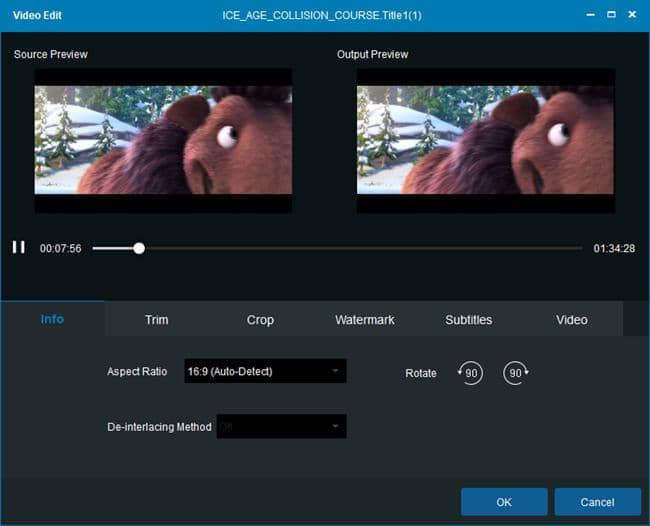This screenshot has width=650, height=526.
Task: Open the Crop tab
Action: coord(260,320)
